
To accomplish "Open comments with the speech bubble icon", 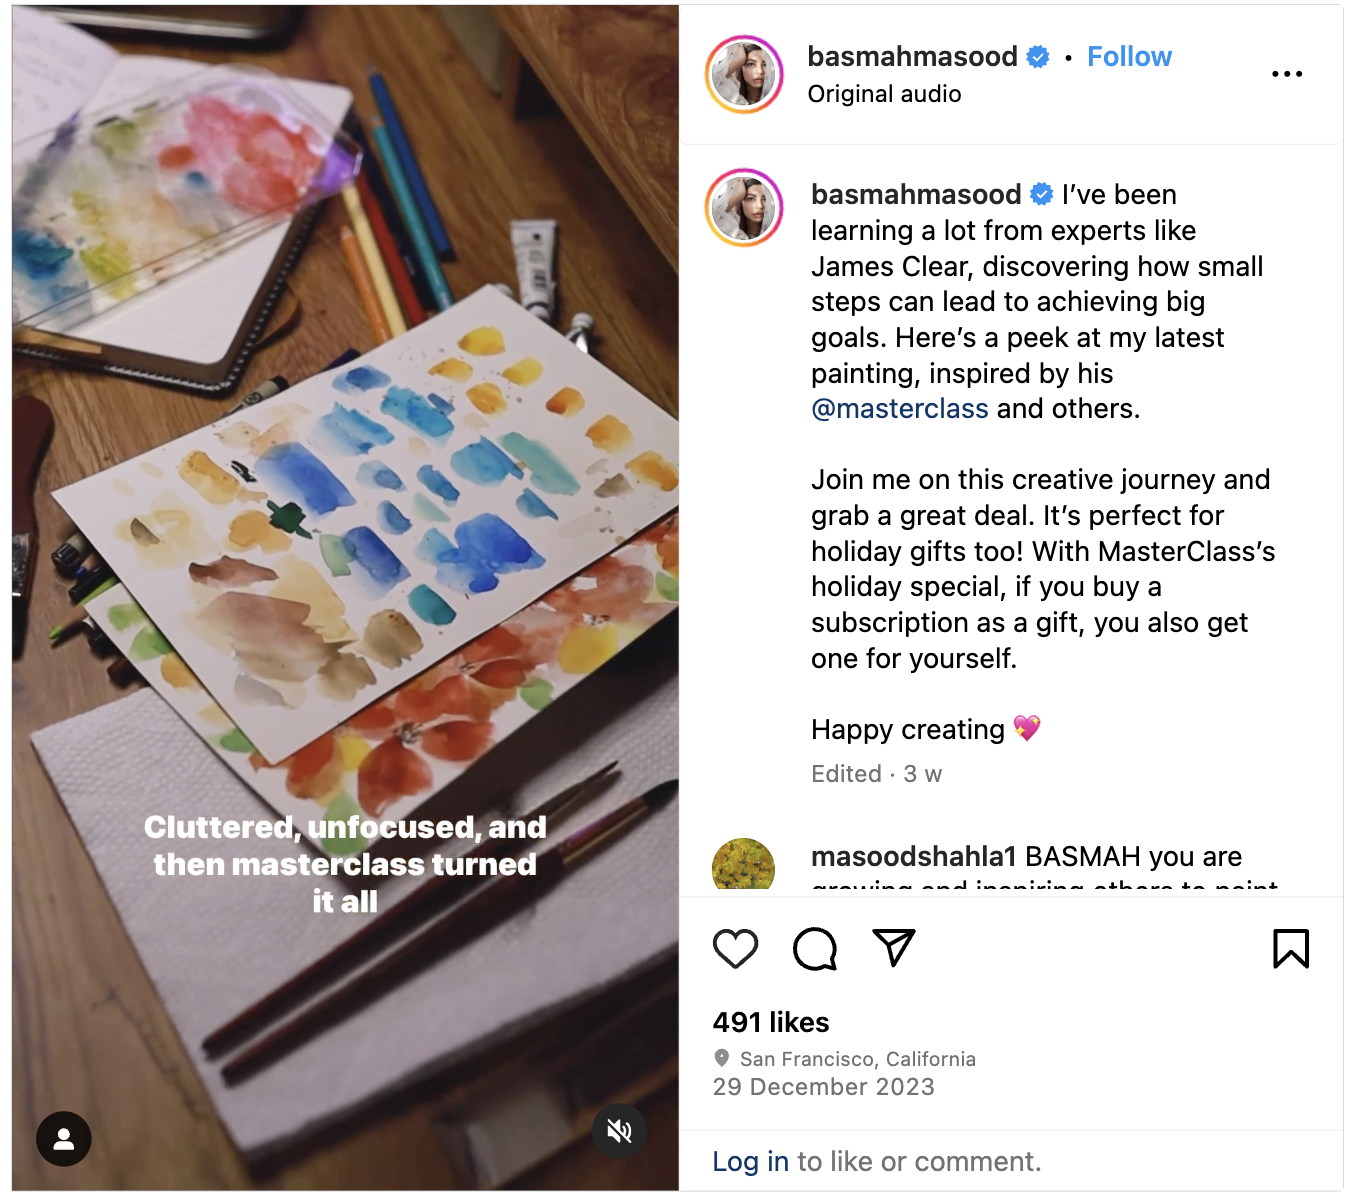I will coord(815,949).
